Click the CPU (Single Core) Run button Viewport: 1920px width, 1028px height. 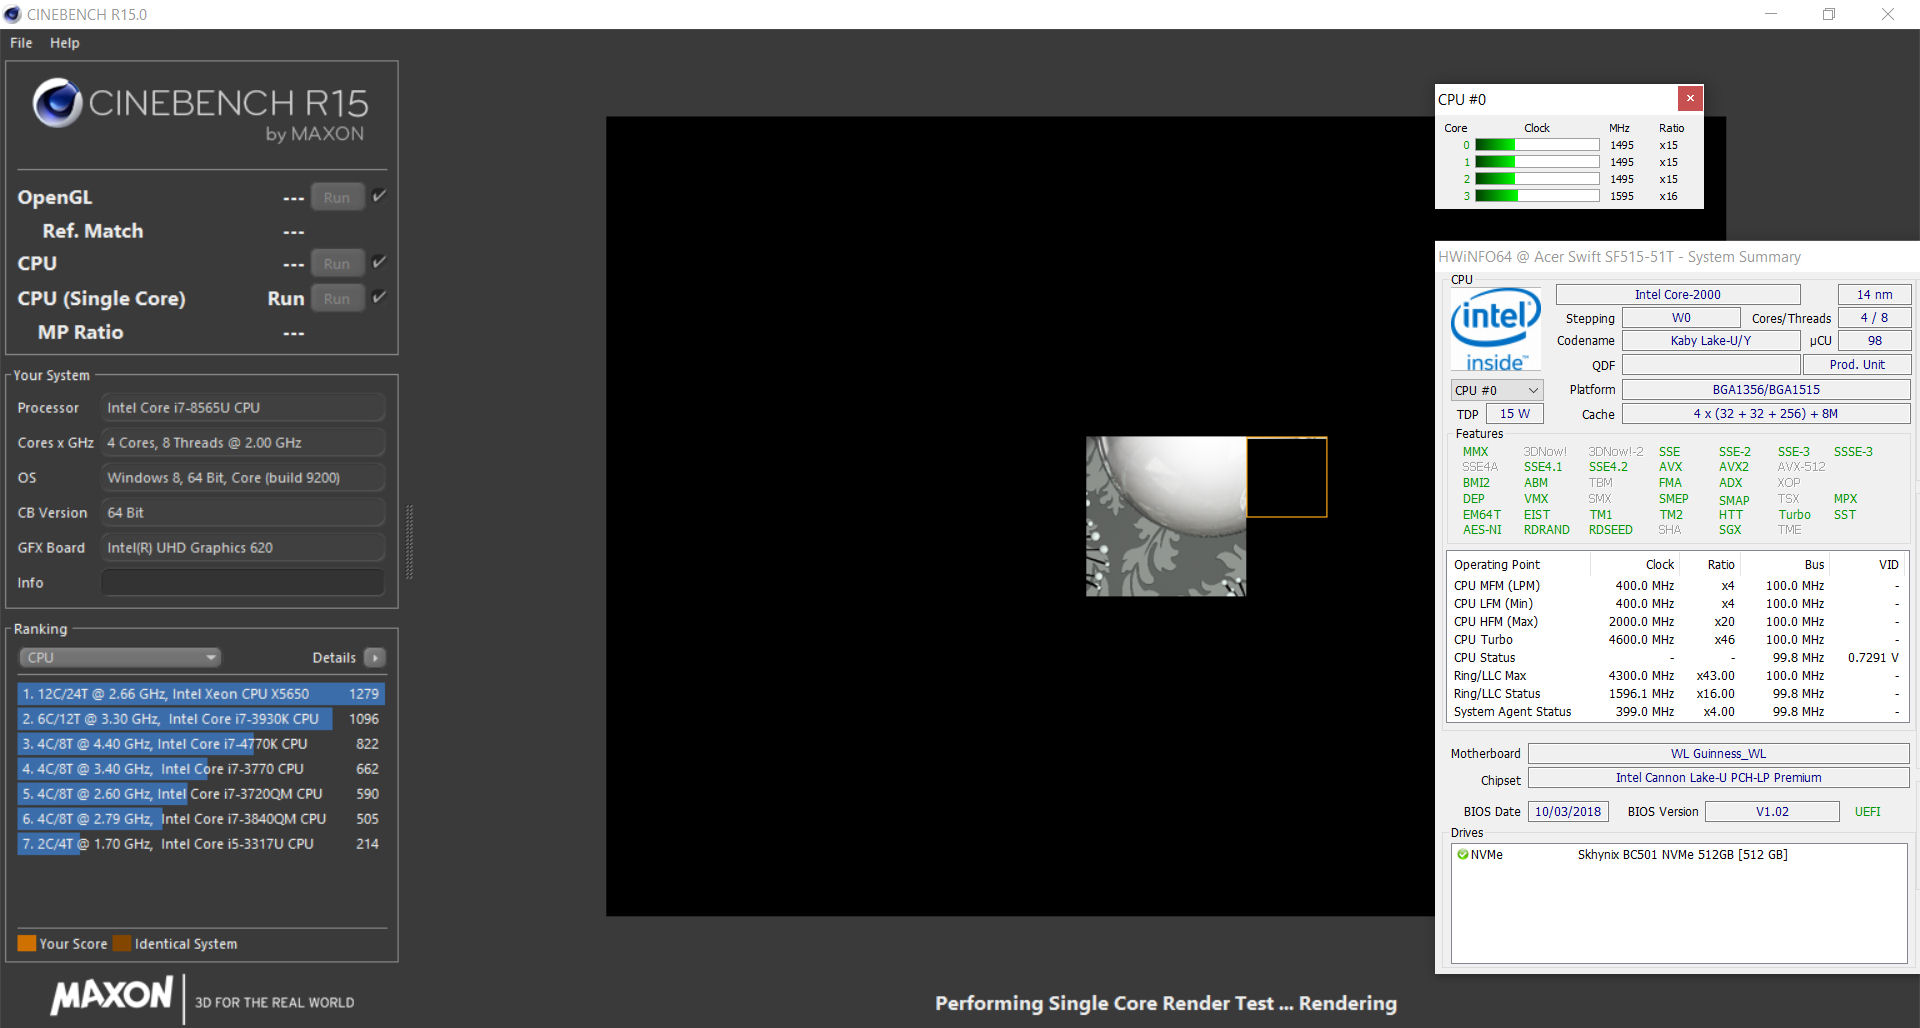(337, 298)
